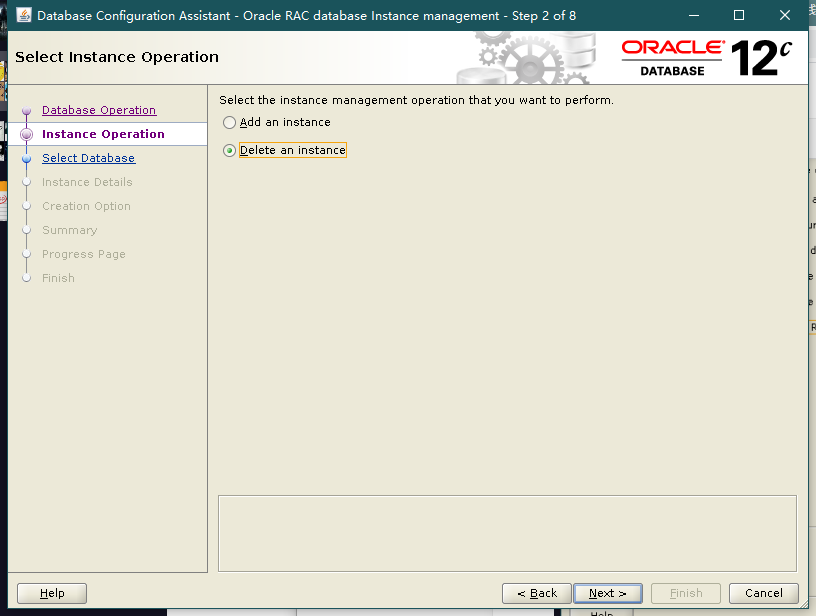Click the Creation Option step label
Screen dimensions: 816x616
click(86, 206)
